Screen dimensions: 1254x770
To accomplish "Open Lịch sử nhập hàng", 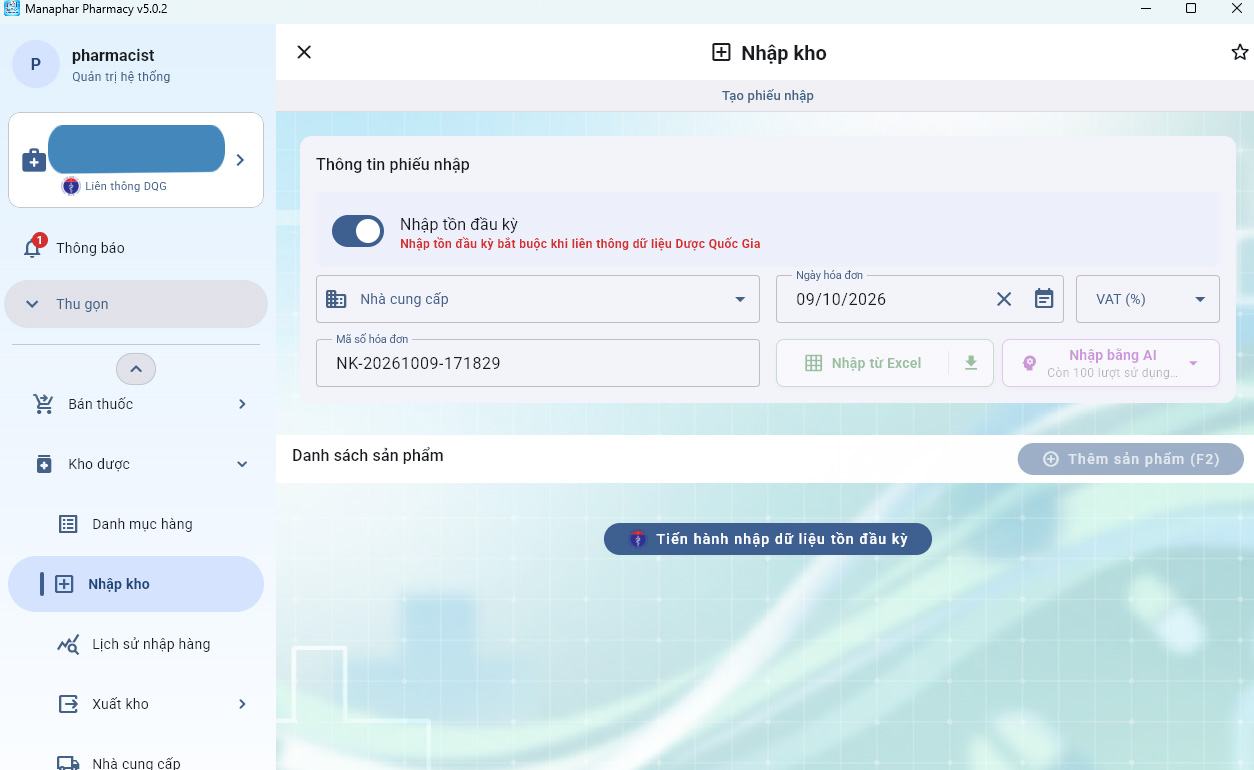I will [x=136, y=644].
